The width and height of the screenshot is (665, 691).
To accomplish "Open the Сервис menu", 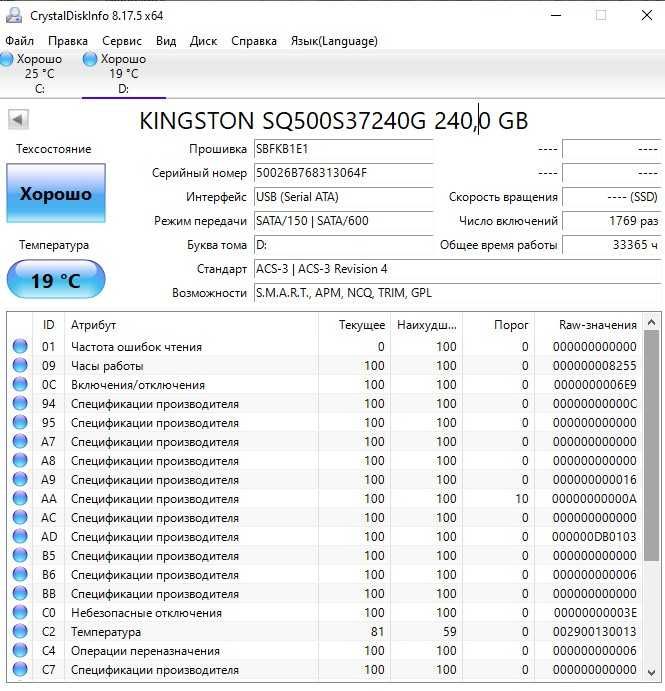I will click(122, 41).
